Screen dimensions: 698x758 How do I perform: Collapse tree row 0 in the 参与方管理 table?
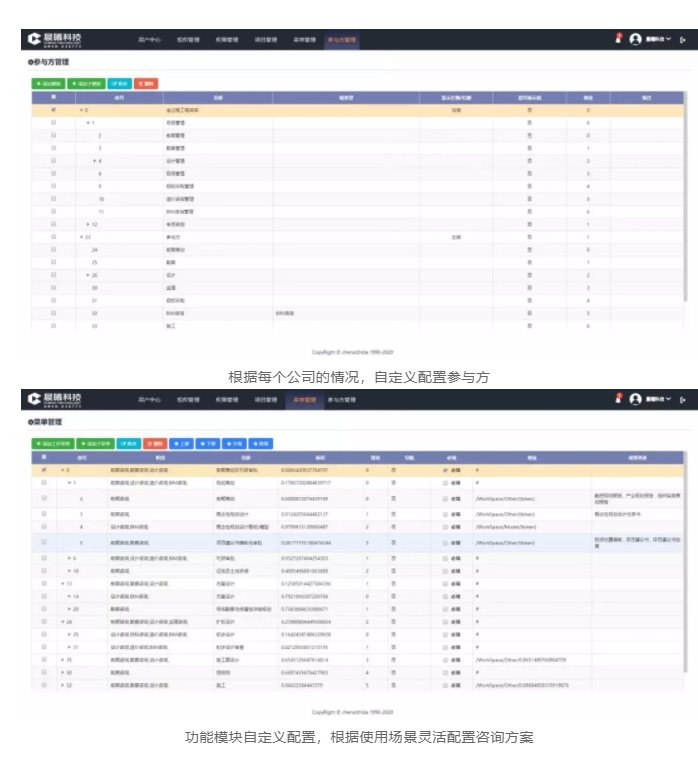pyautogui.click(x=82, y=110)
